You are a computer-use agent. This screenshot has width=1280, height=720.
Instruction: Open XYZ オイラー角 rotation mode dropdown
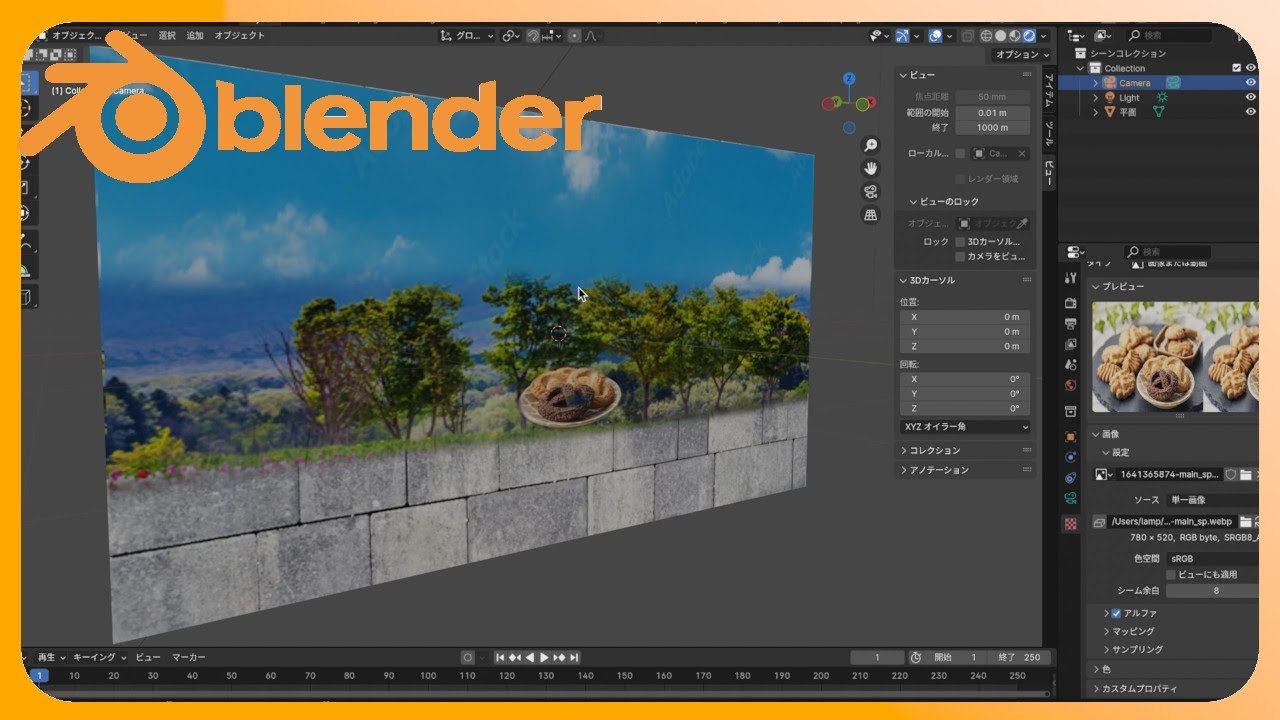(x=965, y=427)
